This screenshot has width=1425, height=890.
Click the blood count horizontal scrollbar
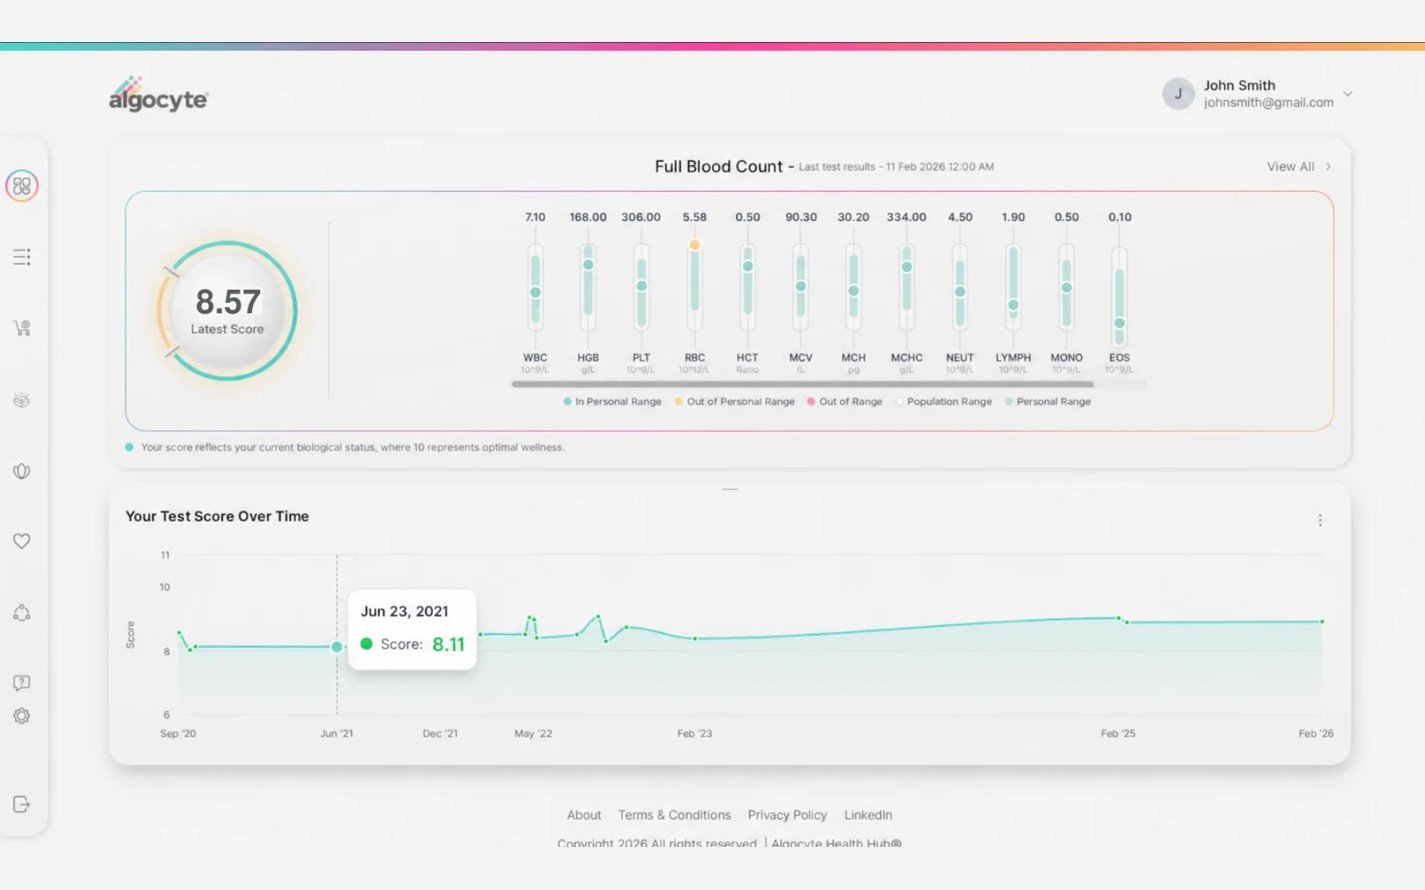tap(802, 384)
